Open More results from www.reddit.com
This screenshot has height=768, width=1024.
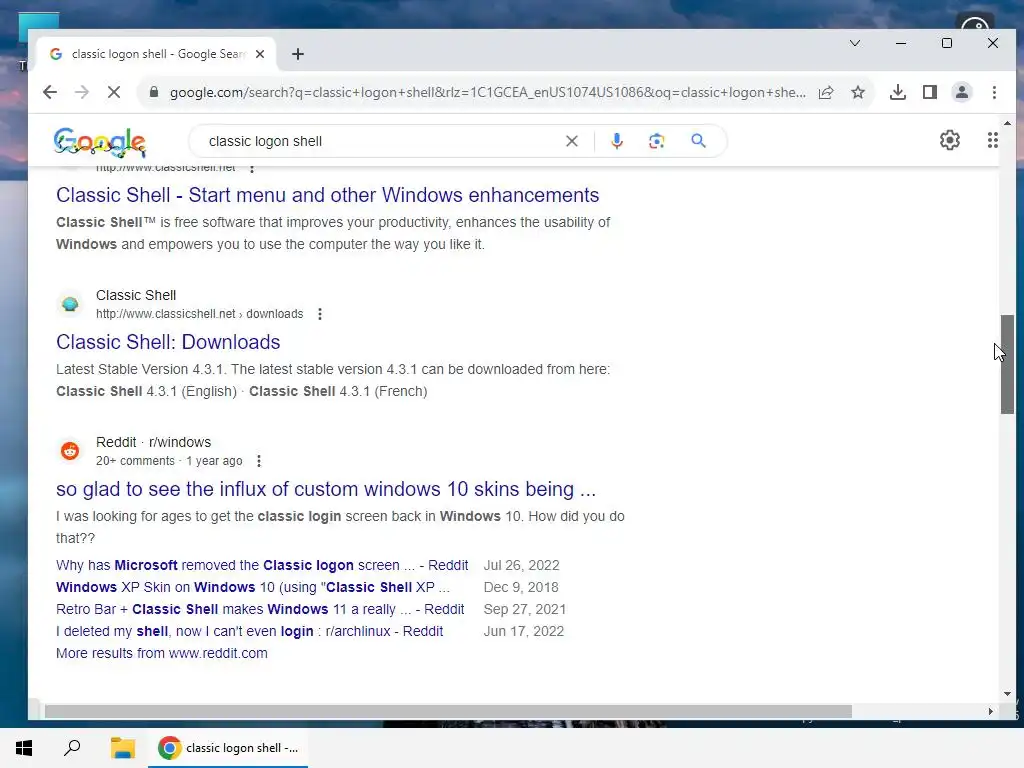162,653
